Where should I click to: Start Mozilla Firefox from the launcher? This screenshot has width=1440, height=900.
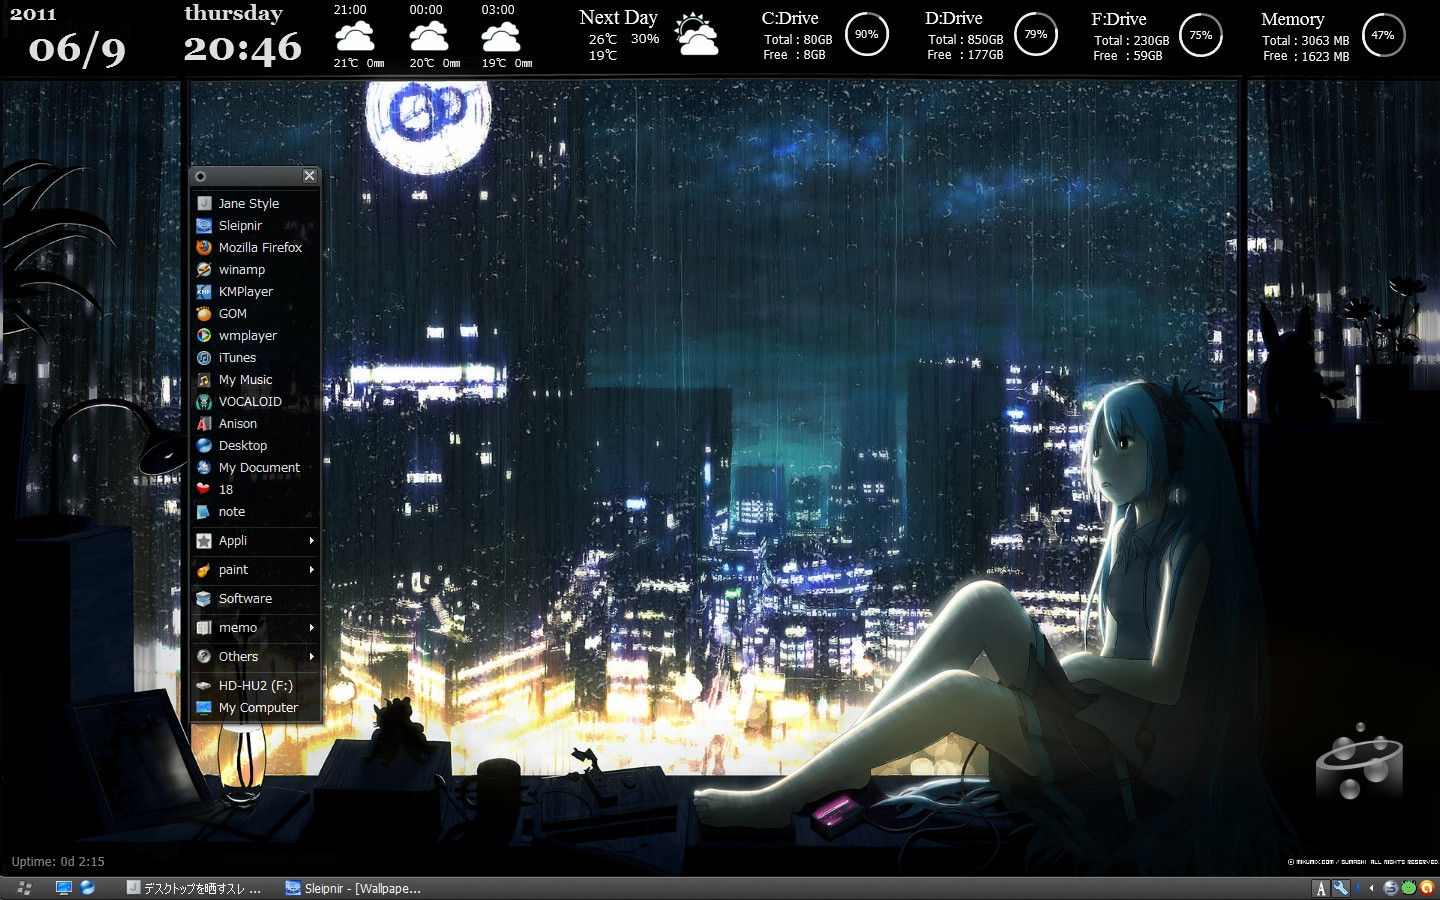click(255, 247)
